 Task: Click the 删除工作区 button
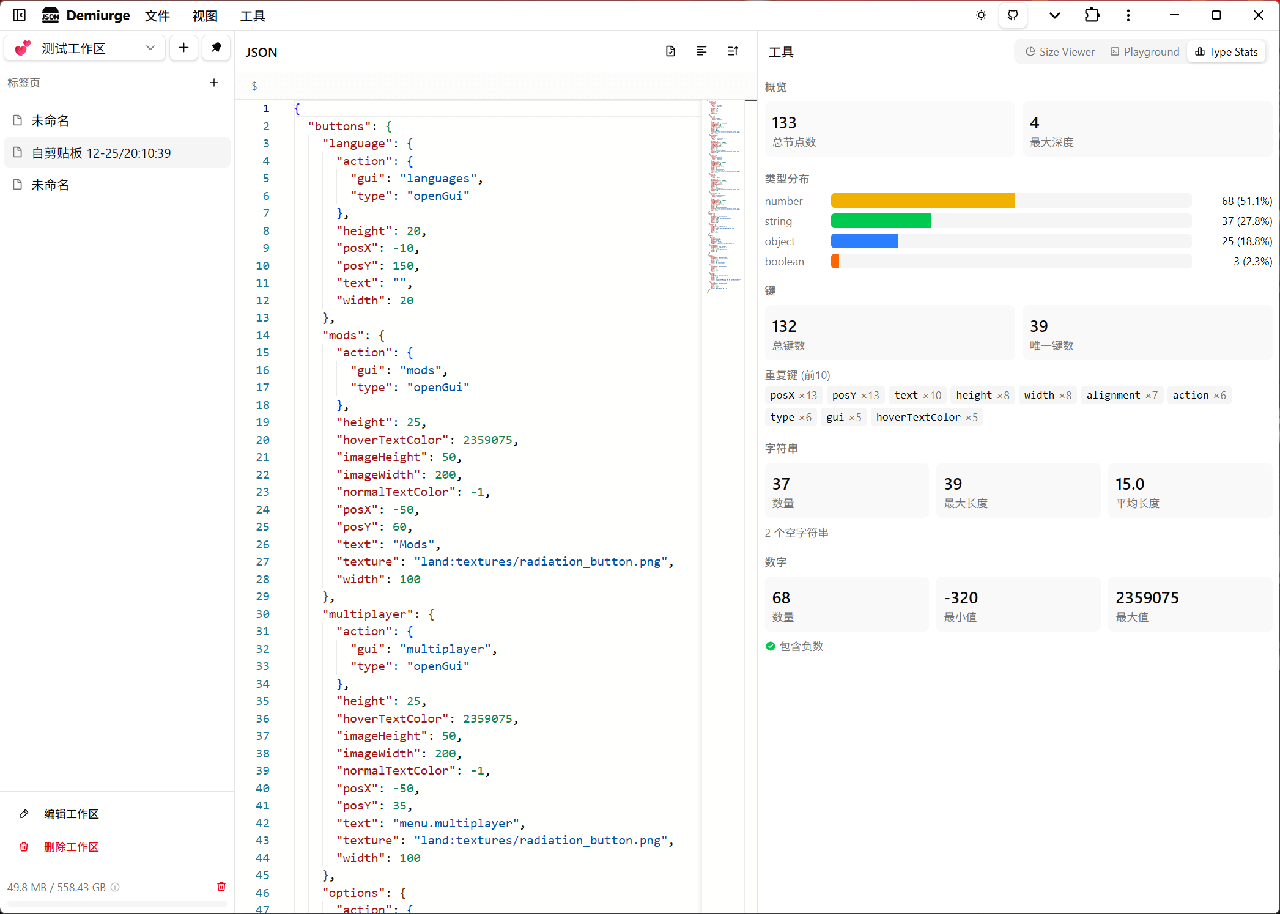[71, 847]
